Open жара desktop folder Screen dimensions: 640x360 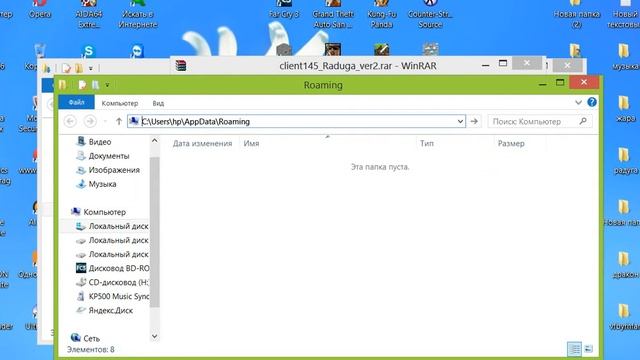[x=624, y=109]
